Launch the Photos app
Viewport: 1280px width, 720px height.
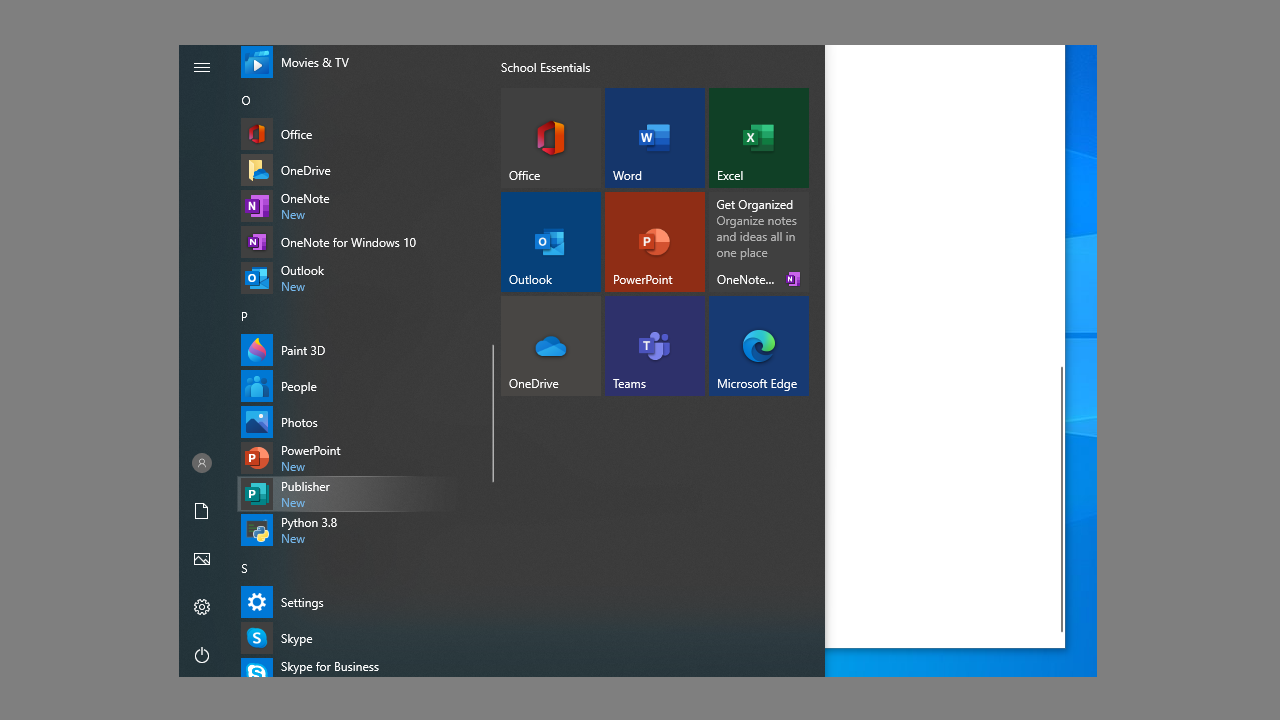(348, 422)
